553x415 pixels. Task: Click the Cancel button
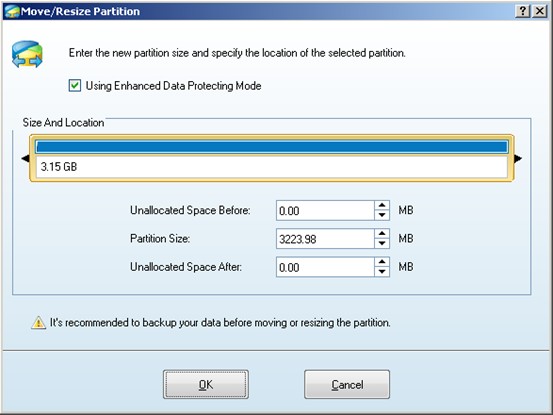[347, 384]
